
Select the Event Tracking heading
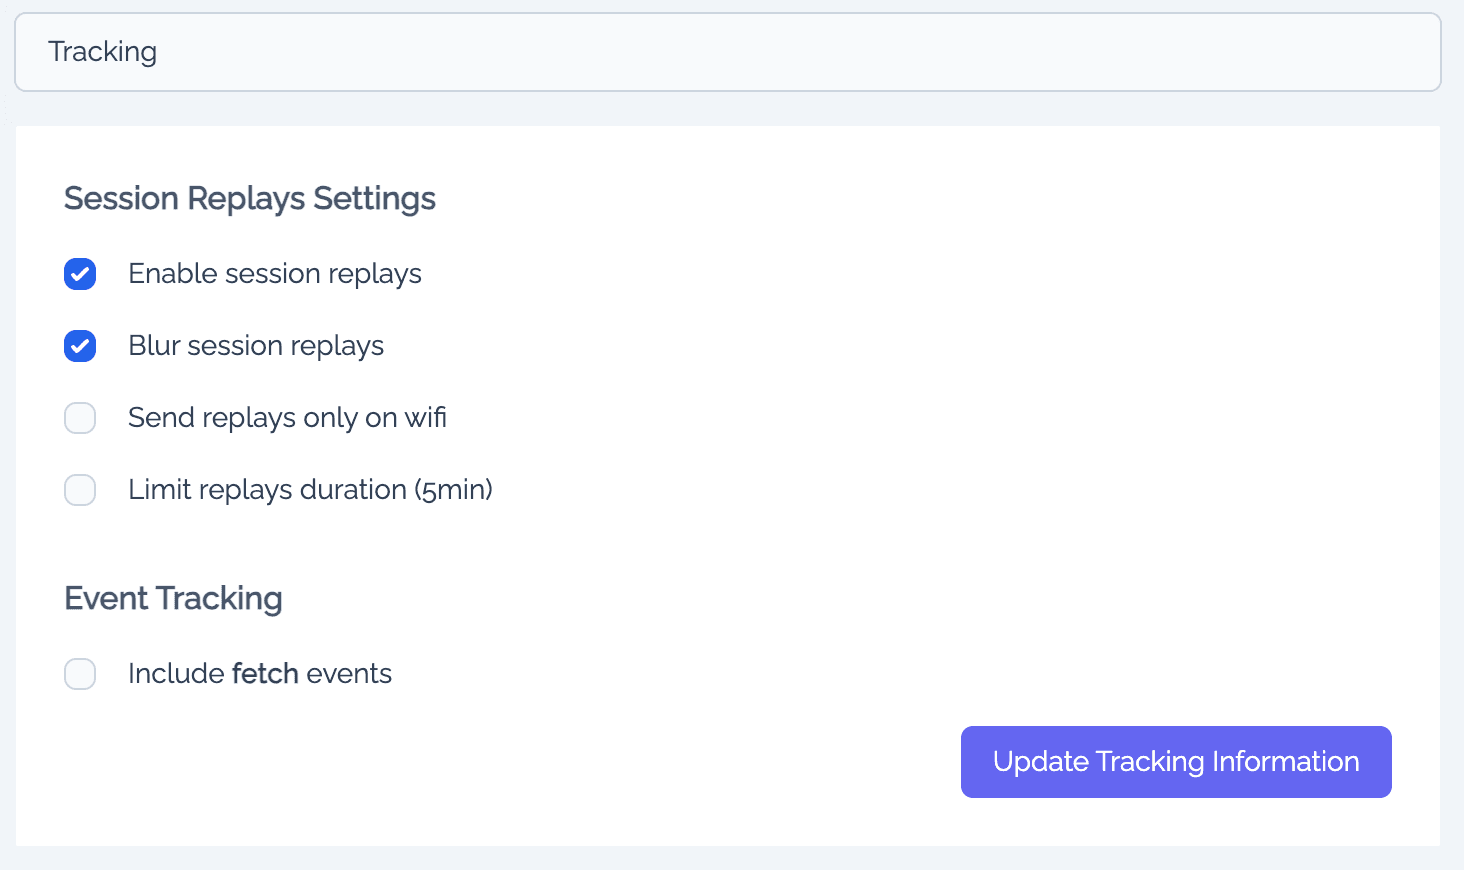[173, 599]
